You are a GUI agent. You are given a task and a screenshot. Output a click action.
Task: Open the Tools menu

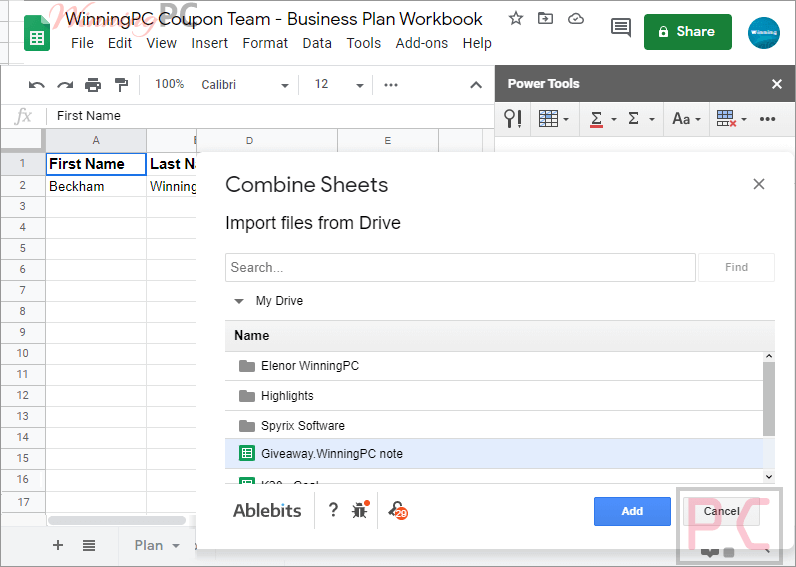[x=363, y=43]
